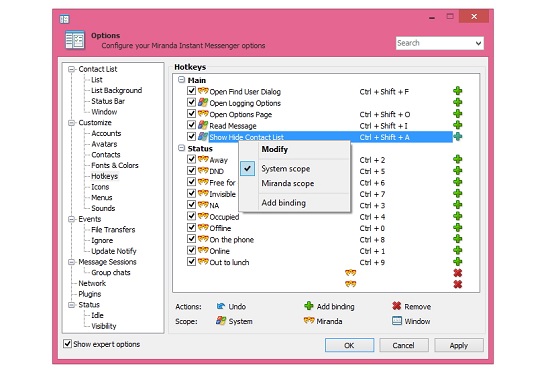The height and width of the screenshot is (385, 550).
Task: Add binding on Read Message row
Action: point(457,125)
